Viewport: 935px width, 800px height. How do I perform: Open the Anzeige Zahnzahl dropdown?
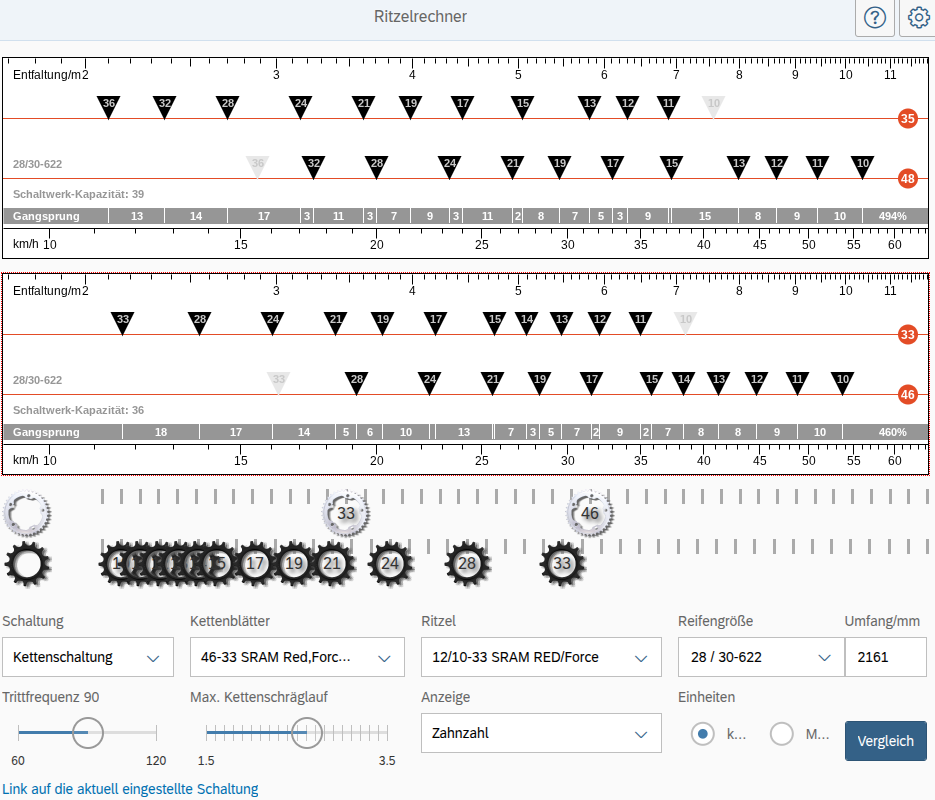541,733
